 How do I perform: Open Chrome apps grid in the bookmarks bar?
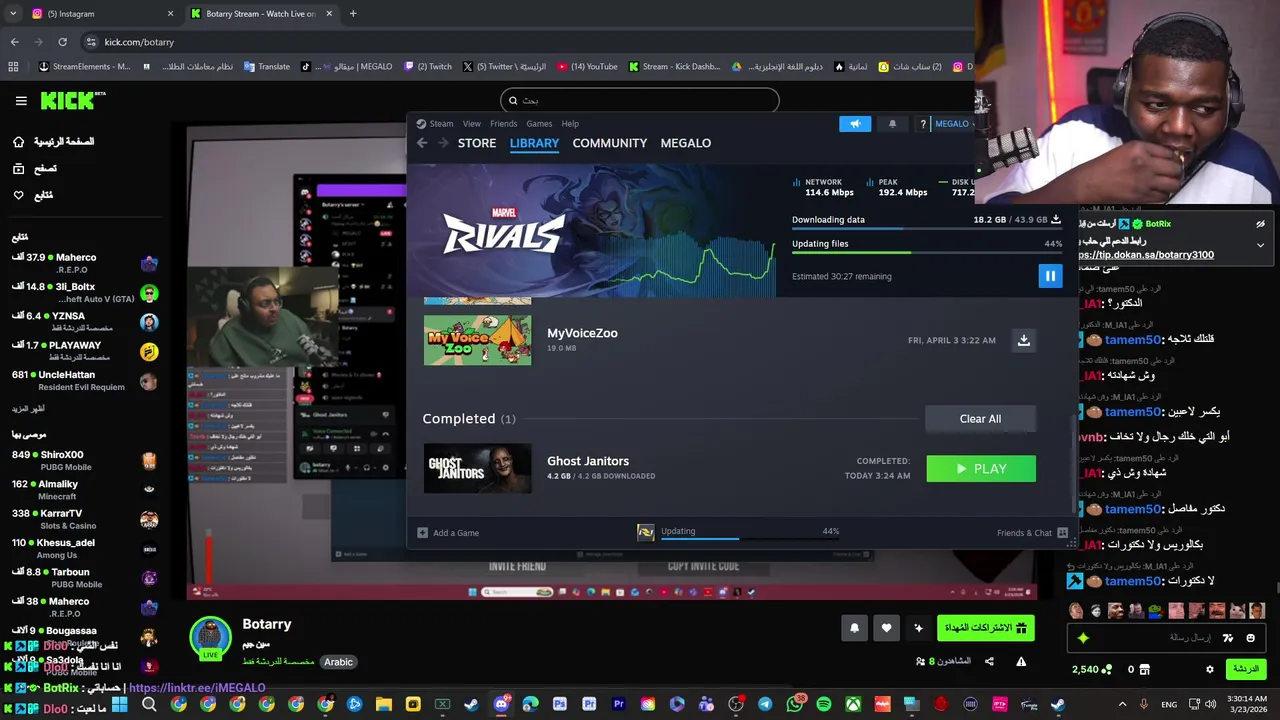pyautogui.click(x=13, y=67)
